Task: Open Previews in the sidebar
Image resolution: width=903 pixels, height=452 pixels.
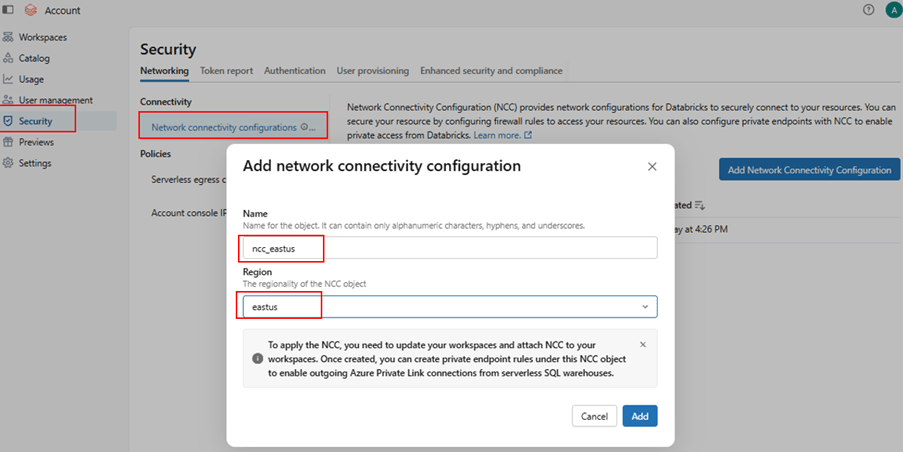Action: click(36, 142)
